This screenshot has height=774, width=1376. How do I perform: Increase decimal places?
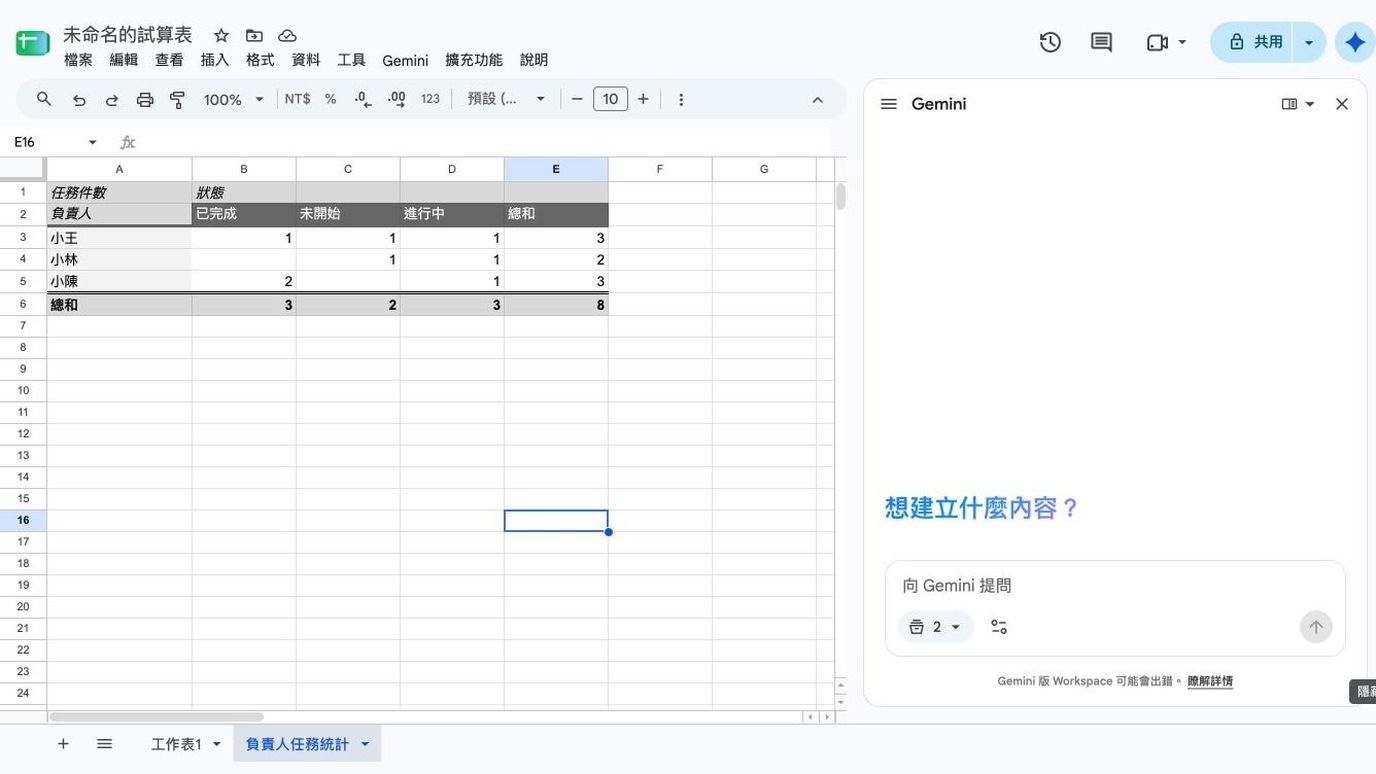coord(397,99)
